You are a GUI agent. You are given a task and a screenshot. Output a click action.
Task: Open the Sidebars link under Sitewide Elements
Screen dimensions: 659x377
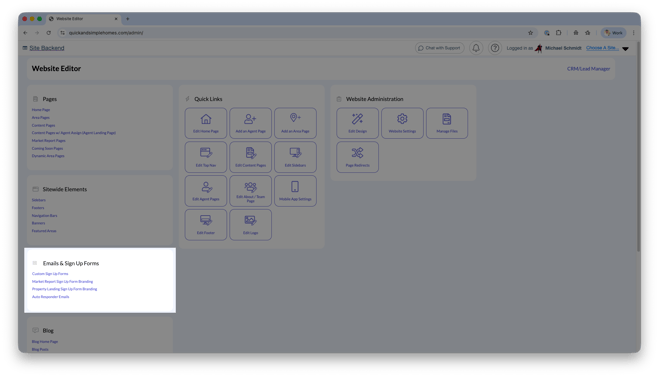(x=39, y=200)
